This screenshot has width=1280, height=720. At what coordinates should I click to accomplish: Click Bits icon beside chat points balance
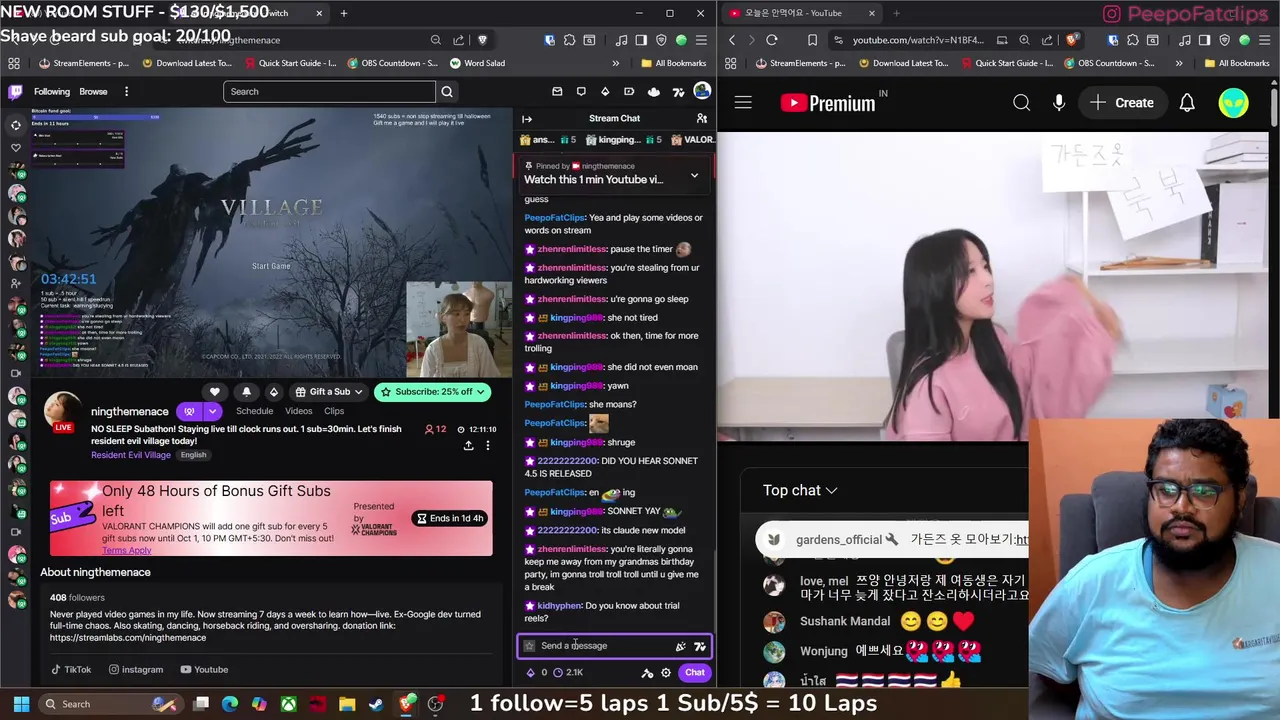point(530,673)
